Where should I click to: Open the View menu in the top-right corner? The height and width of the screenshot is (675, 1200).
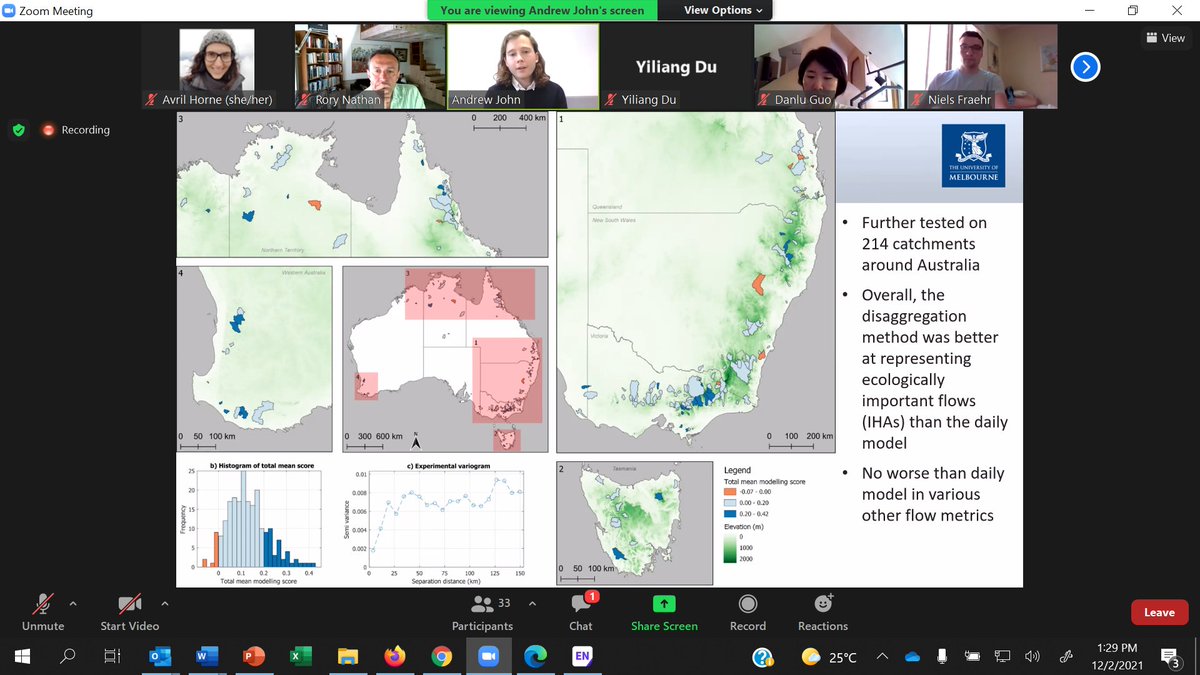1165,37
